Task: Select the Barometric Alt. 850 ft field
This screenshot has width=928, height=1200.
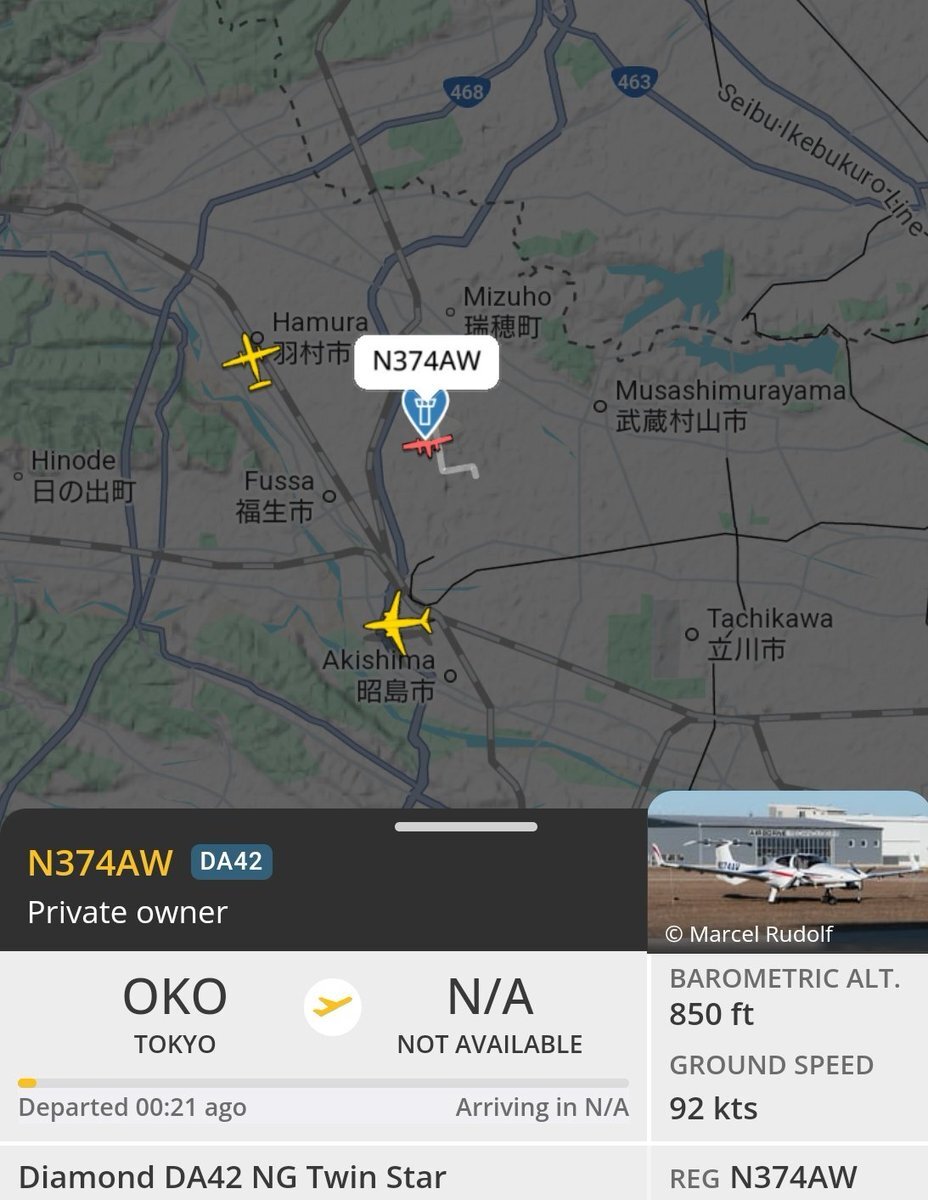Action: coord(785,997)
